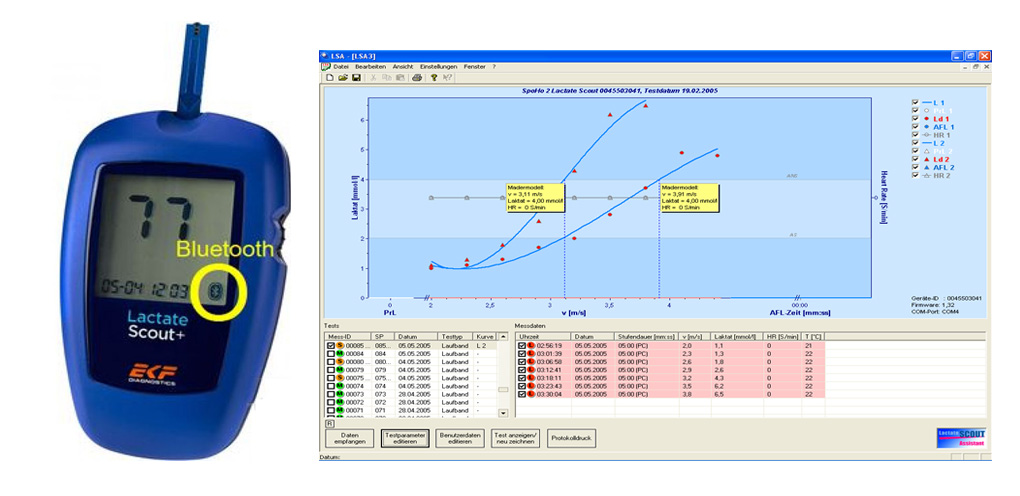The height and width of the screenshot is (496, 1020).
Task: Click the Tests list scroll down arrow
Action: (502, 413)
